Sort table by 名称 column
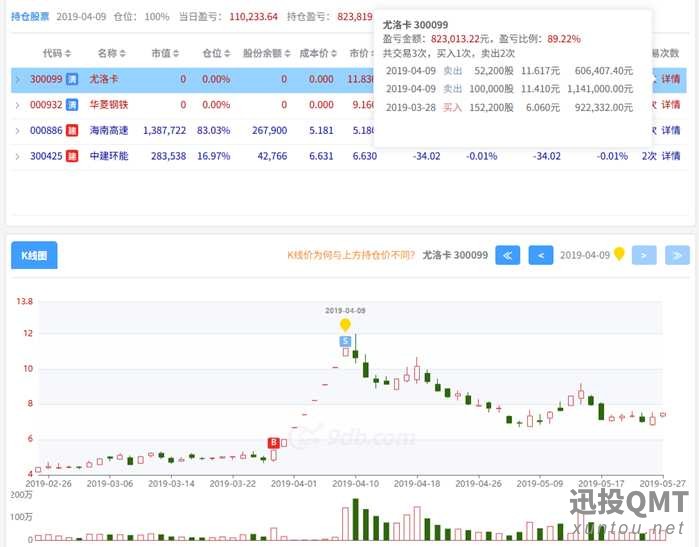This screenshot has height=547, width=699. click(x=112, y=53)
